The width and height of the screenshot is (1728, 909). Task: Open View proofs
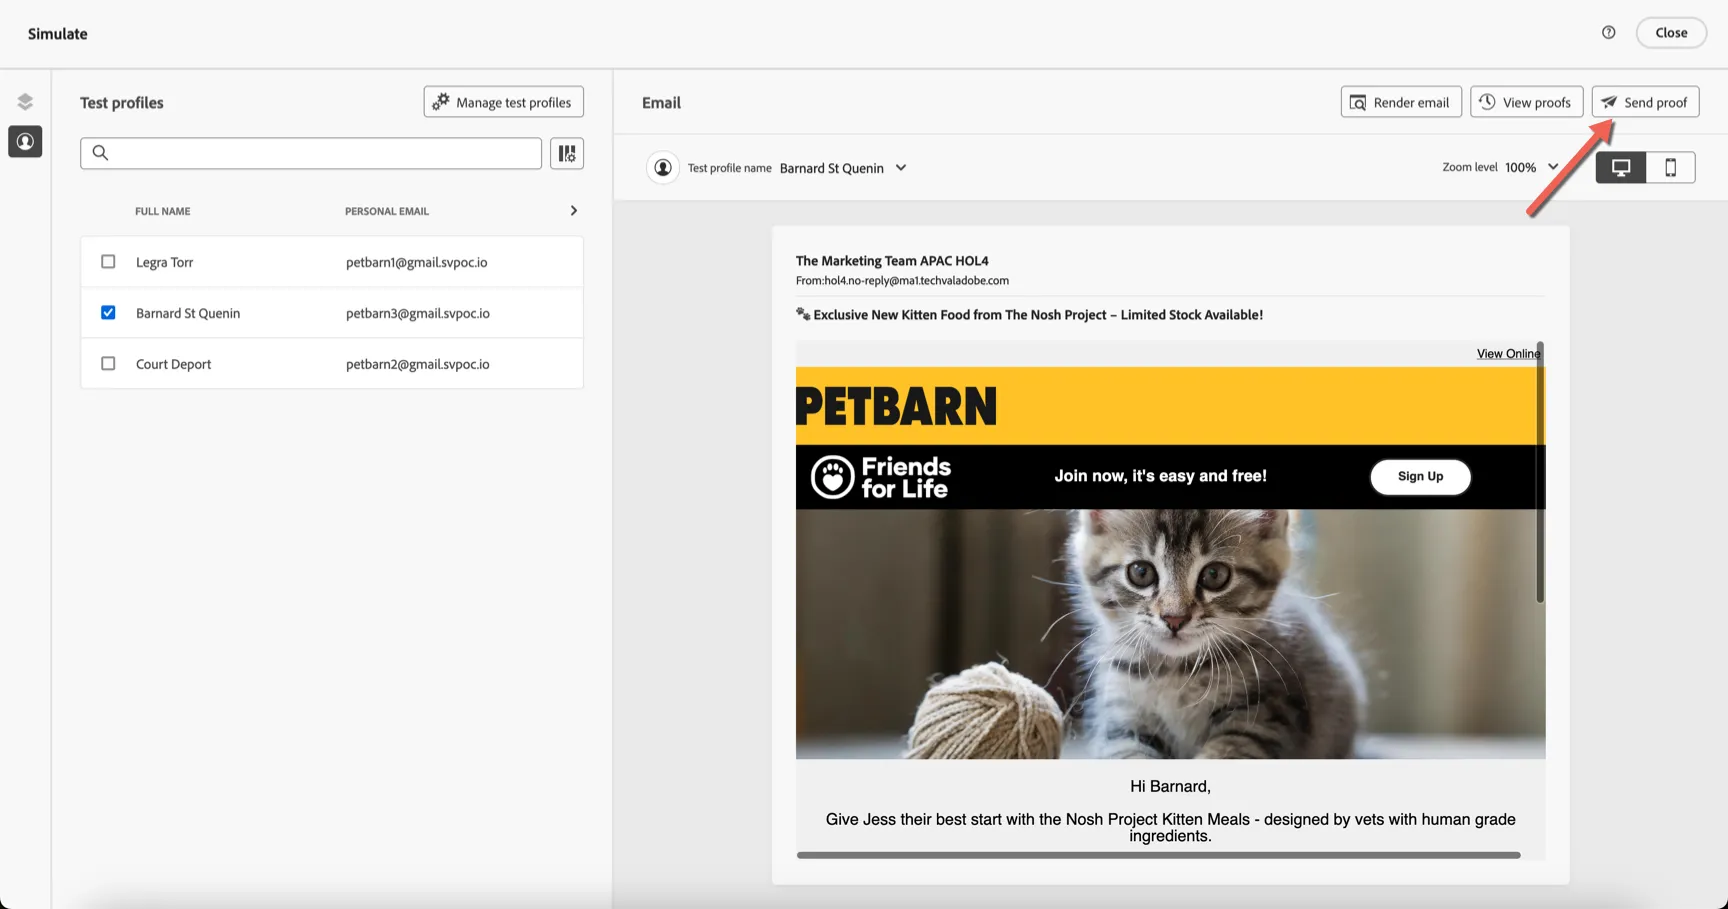[1526, 102]
